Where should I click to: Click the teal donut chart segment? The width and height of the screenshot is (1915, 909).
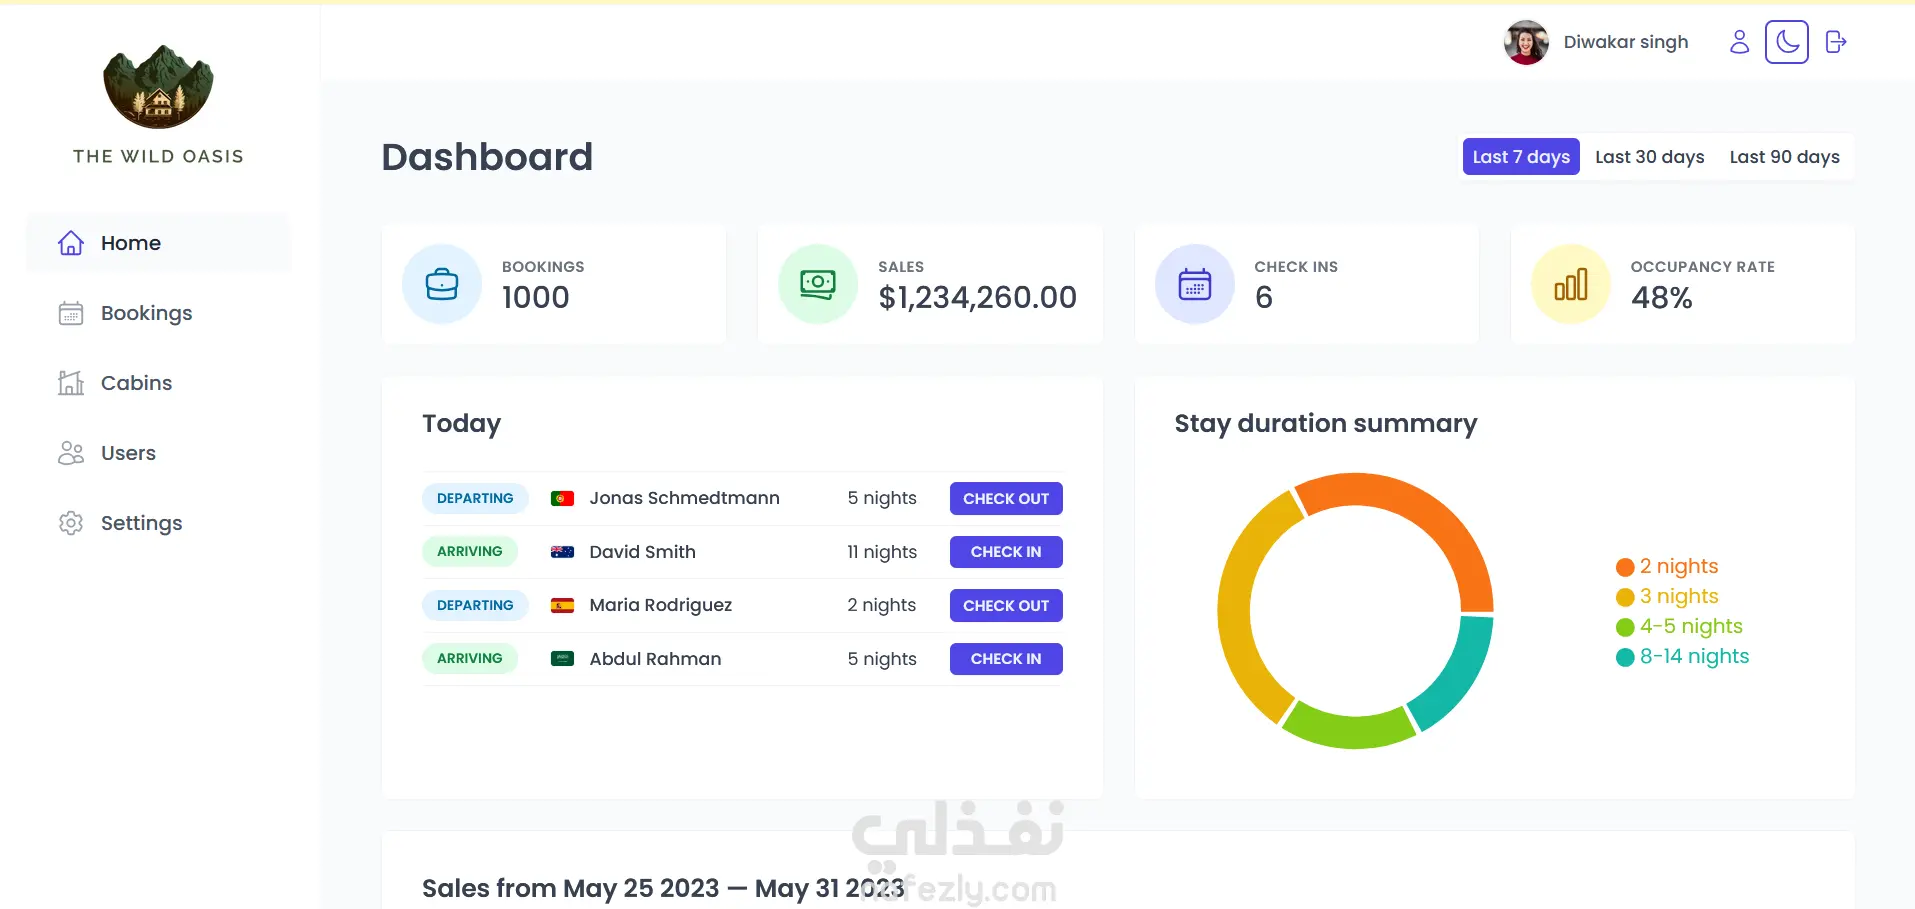coord(1460,673)
